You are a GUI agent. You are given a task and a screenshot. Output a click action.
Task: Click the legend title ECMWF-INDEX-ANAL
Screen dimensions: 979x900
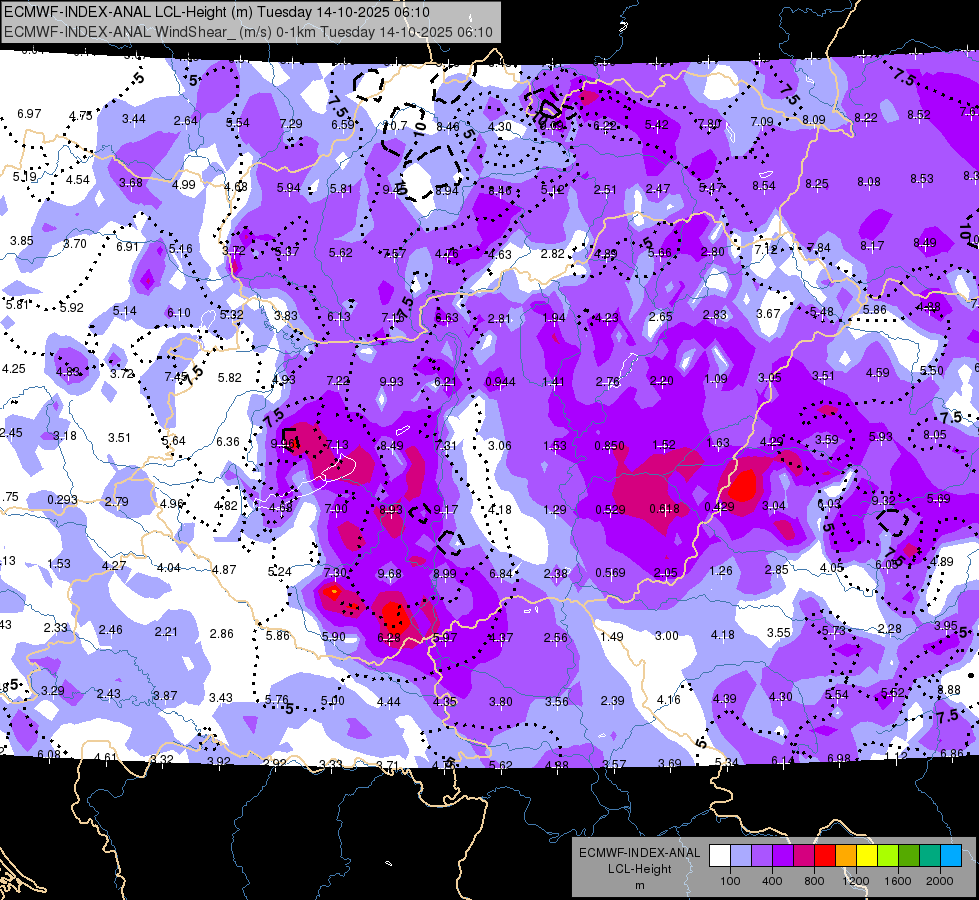tap(639, 853)
